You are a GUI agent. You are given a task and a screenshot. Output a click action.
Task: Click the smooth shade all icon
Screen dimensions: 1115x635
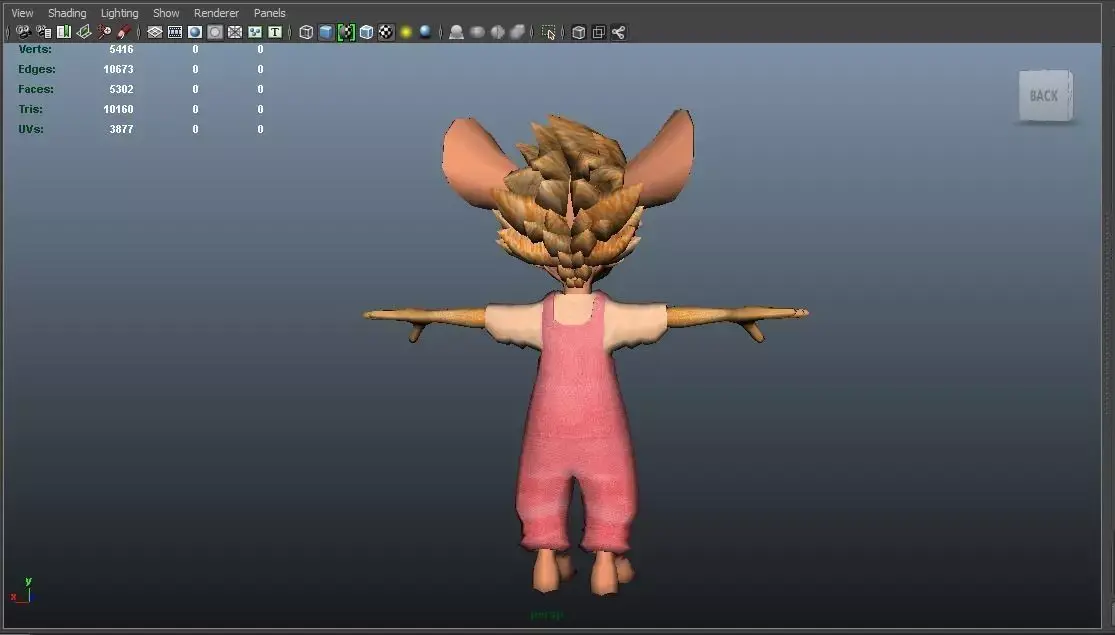point(324,32)
